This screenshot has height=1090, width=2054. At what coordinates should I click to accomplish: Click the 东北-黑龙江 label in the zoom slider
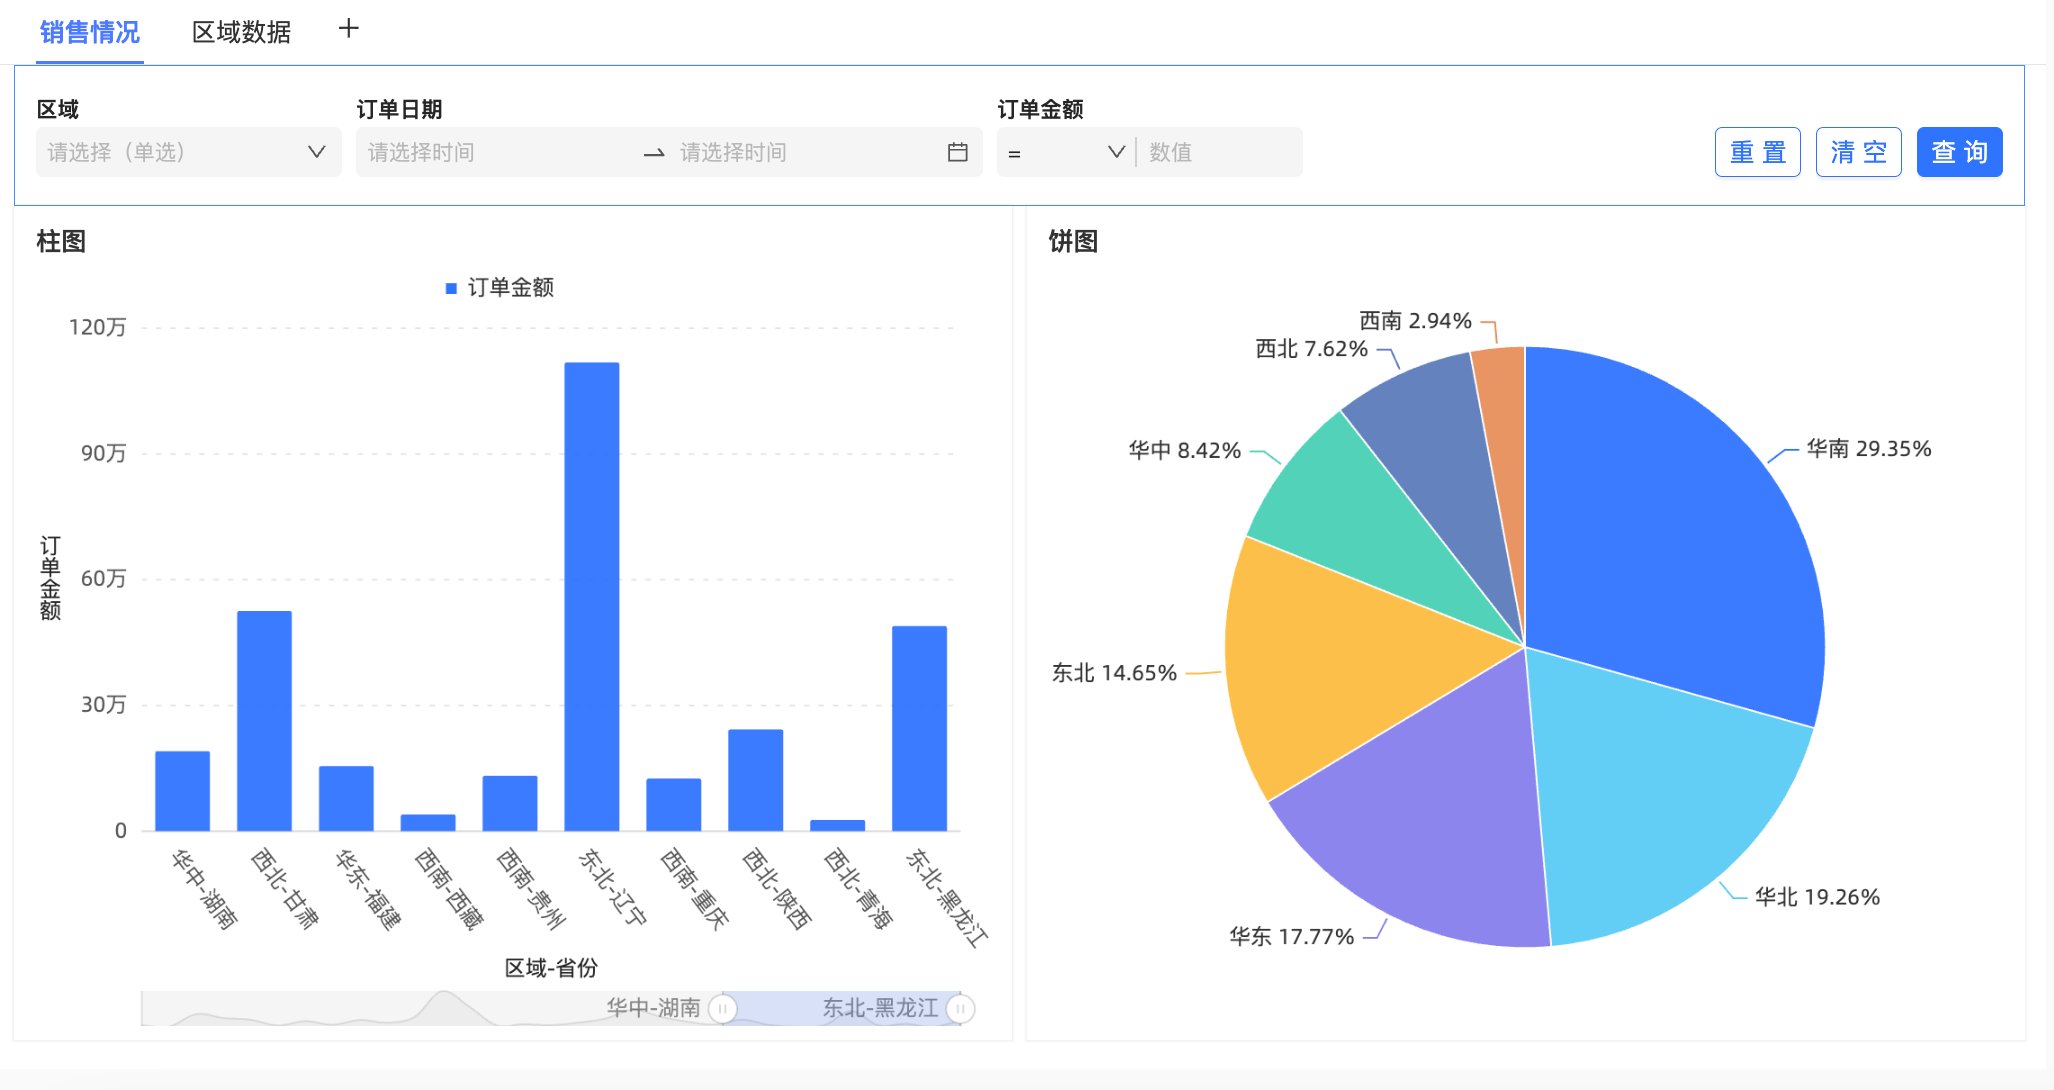(x=880, y=1008)
